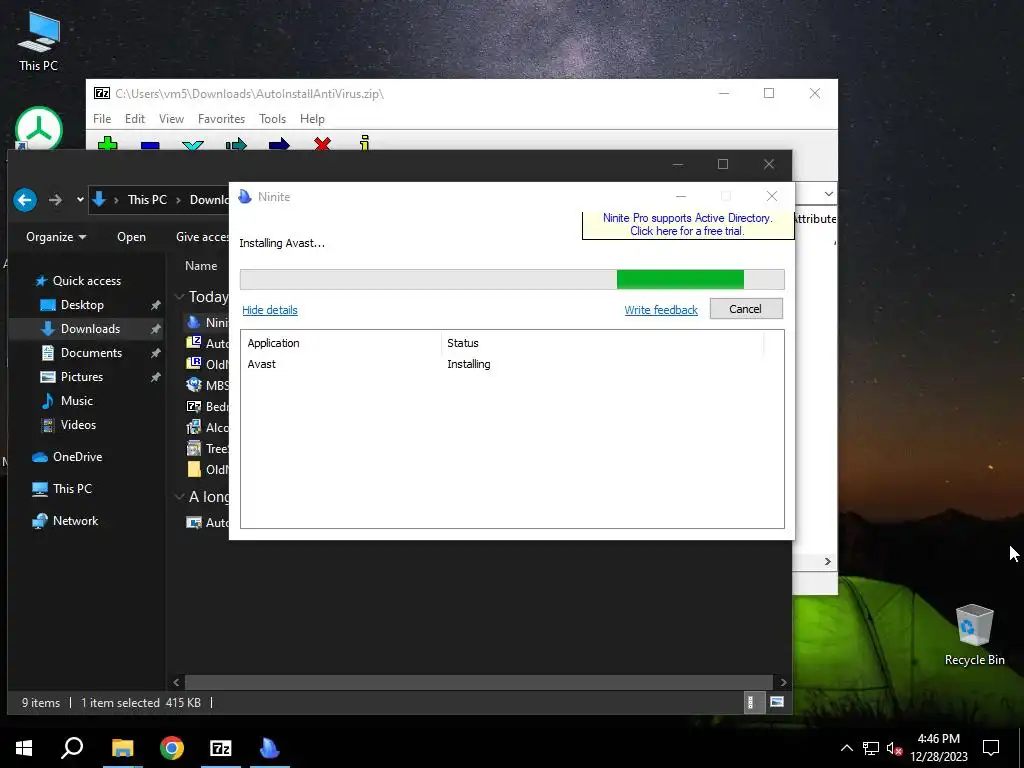Click 7-Zip taskbar icon
1024x768 pixels.
(221, 748)
